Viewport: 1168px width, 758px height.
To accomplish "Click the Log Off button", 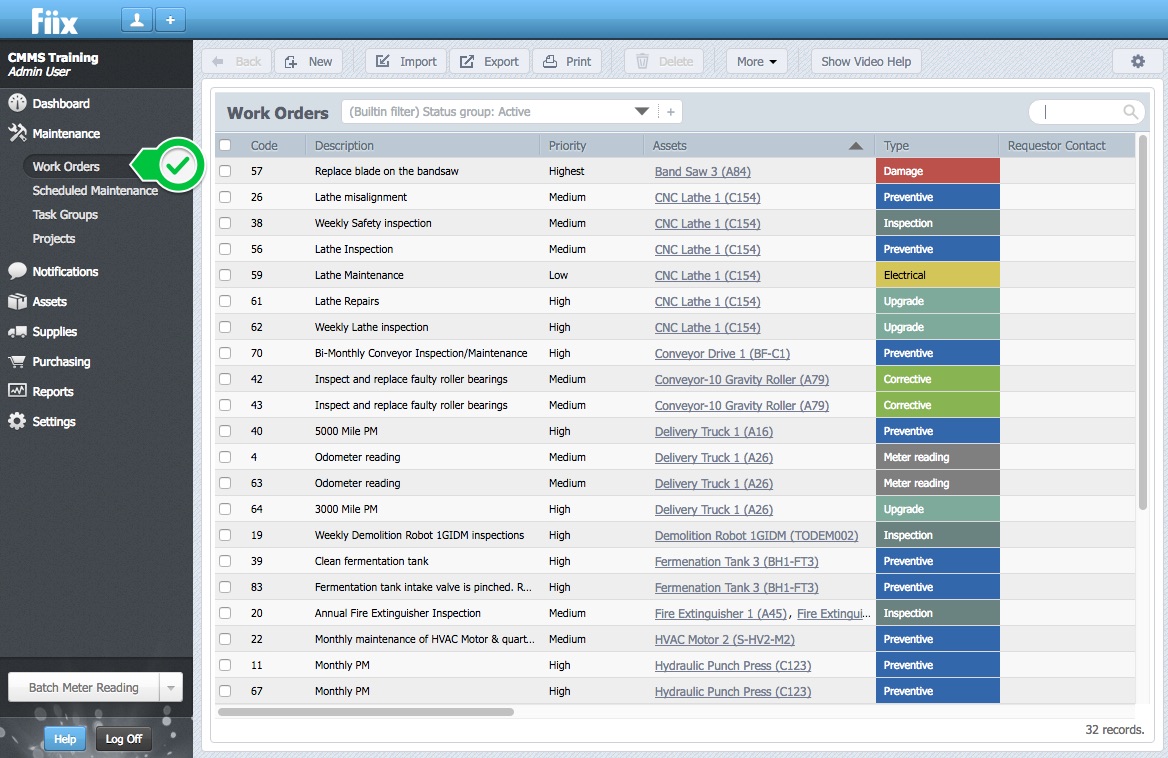I will tap(124, 739).
